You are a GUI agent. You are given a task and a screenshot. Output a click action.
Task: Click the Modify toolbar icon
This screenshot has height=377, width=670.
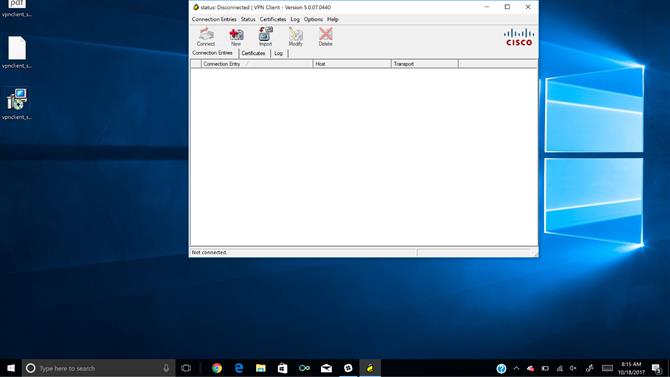(x=295, y=37)
